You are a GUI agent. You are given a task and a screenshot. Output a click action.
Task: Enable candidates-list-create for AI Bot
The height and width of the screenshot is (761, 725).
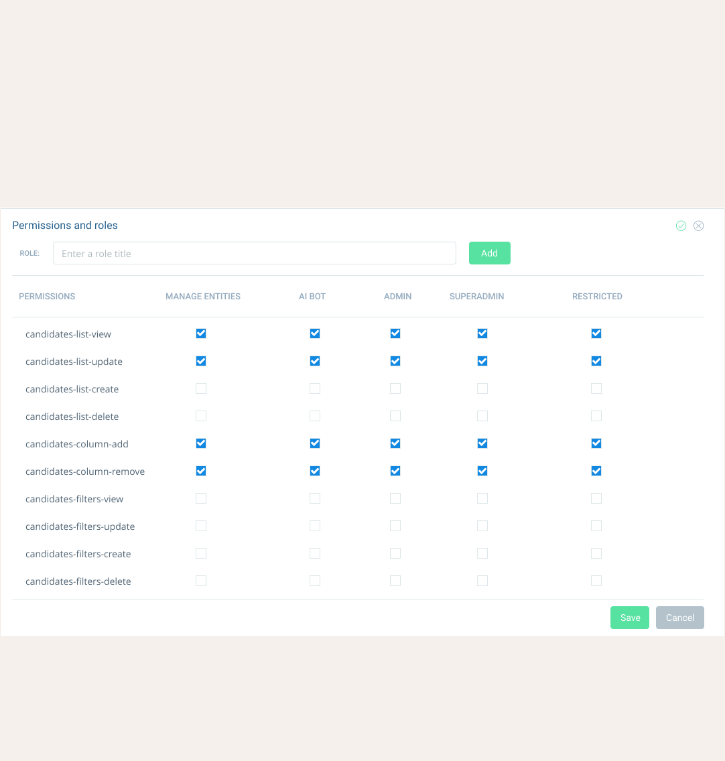pos(314,388)
